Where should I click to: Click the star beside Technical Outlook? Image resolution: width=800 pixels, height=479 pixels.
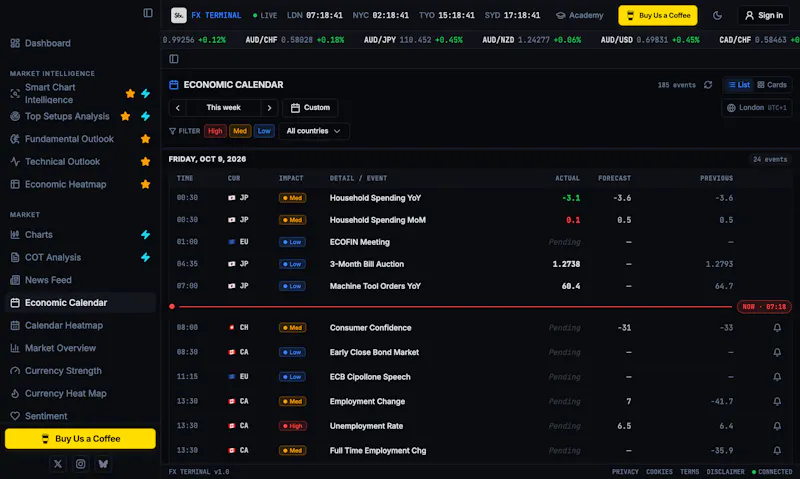145,162
